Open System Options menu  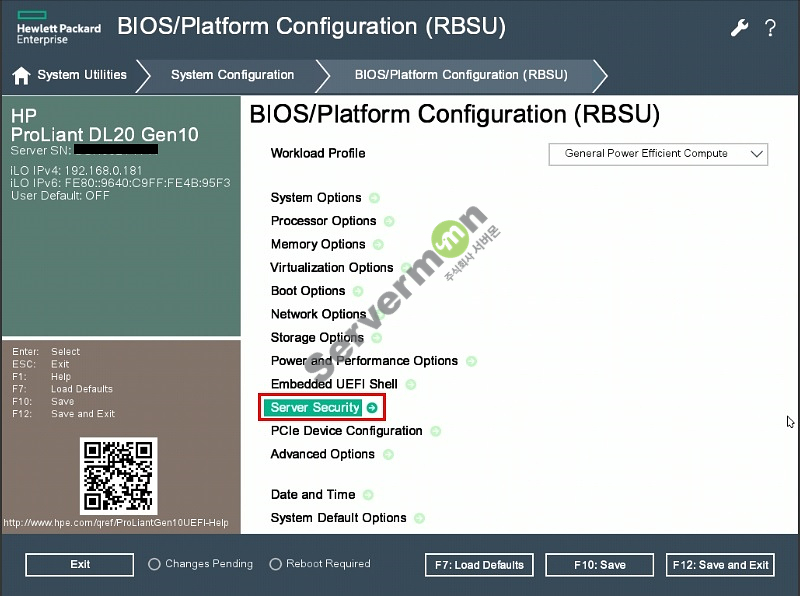[316, 198]
